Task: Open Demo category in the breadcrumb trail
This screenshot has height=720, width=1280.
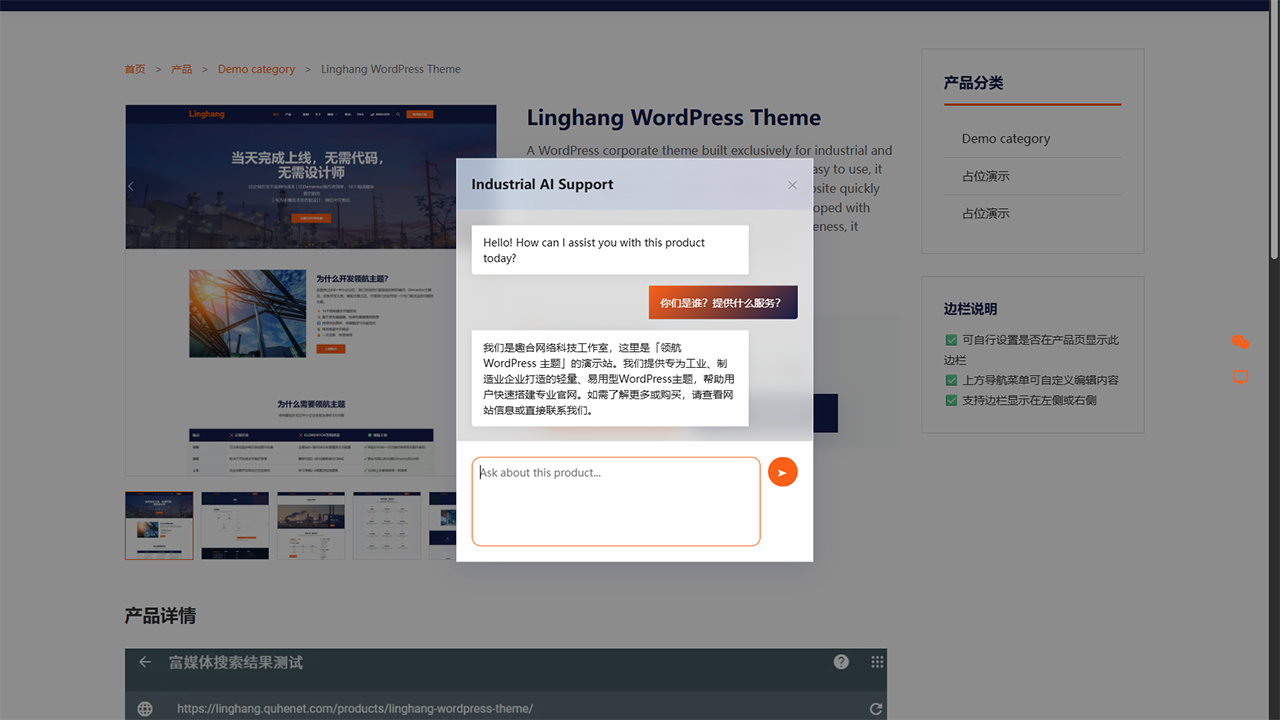Action: (256, 69)
